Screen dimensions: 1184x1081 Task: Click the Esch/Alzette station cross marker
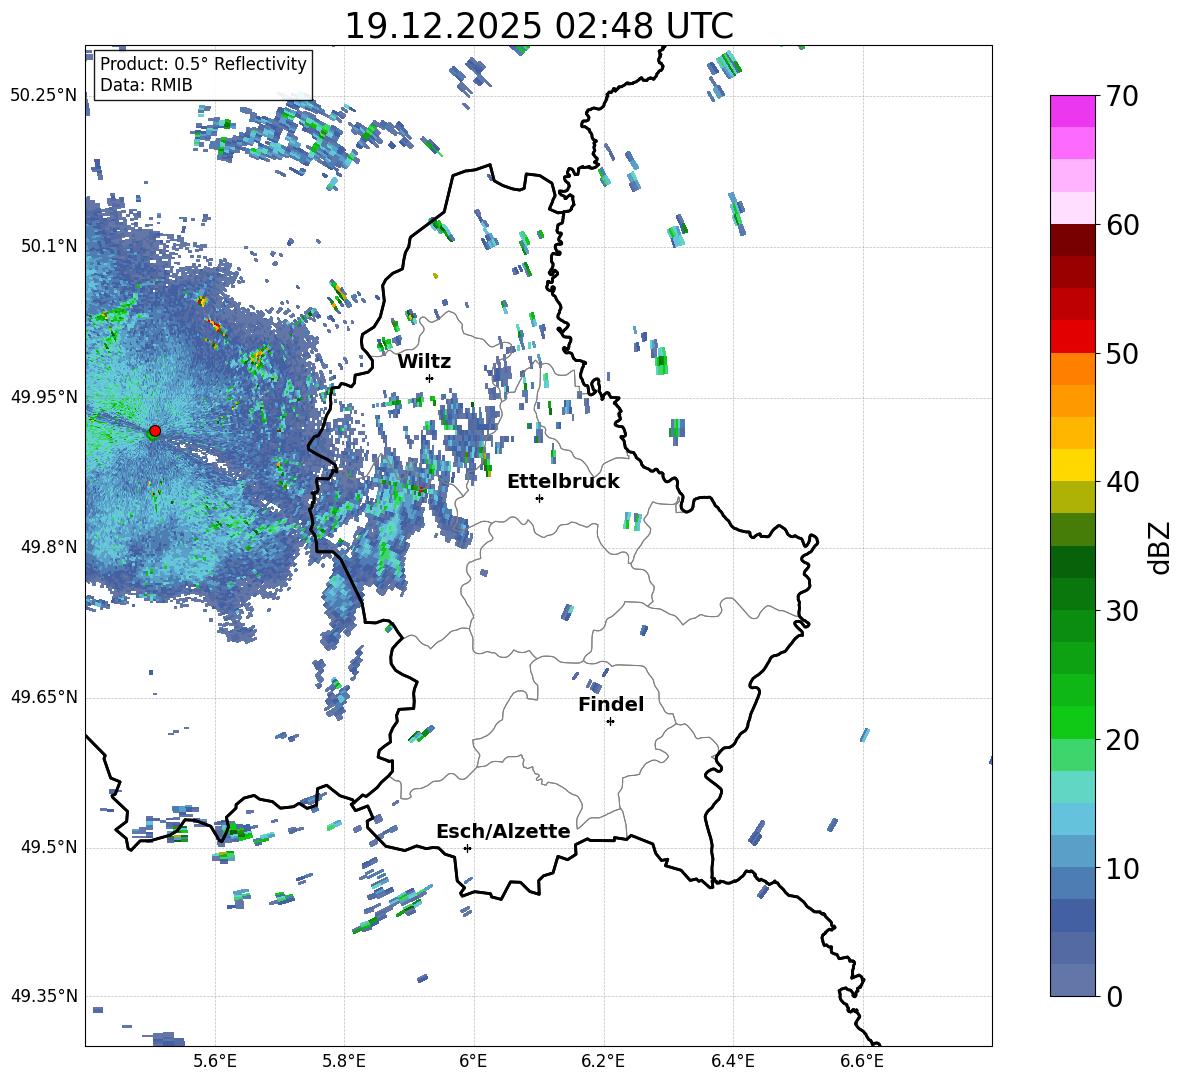[467, 848]
